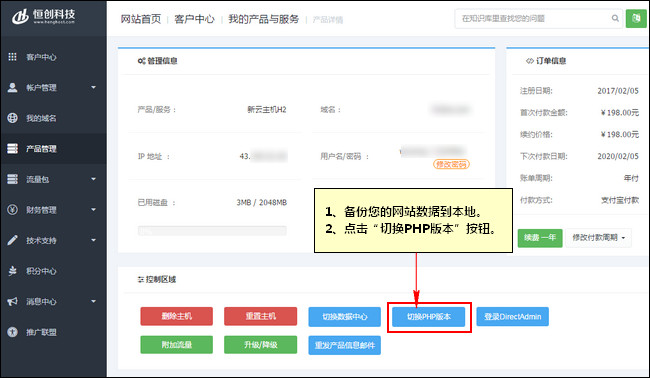Select the 产品管理 server icon
Viewport: 650px width, 378px height.
[x=12, y=148]
